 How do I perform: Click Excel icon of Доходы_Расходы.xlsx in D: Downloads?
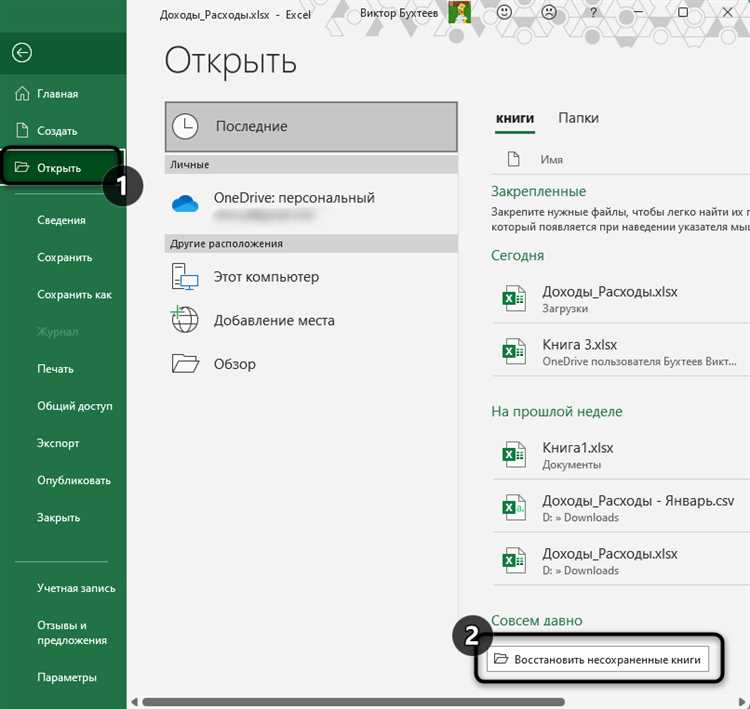point(514,560)
